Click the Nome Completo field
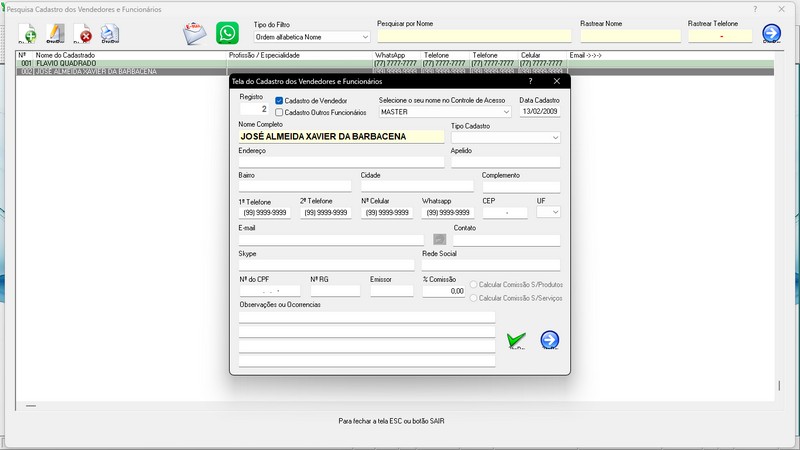The image size is (800, 450). 341,136
